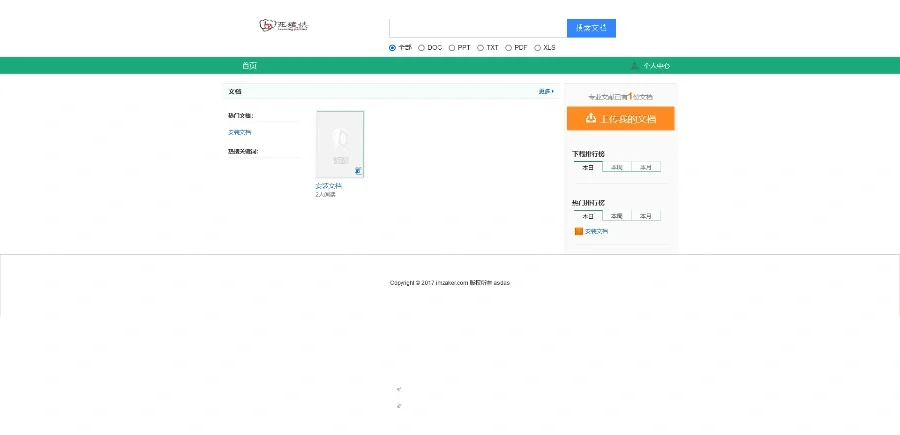The height and width of the screenshot is (435, 900).
Task: Switch to 本周 tab in the download ranking
Action: pyautogui.click(x=617, y=167)
